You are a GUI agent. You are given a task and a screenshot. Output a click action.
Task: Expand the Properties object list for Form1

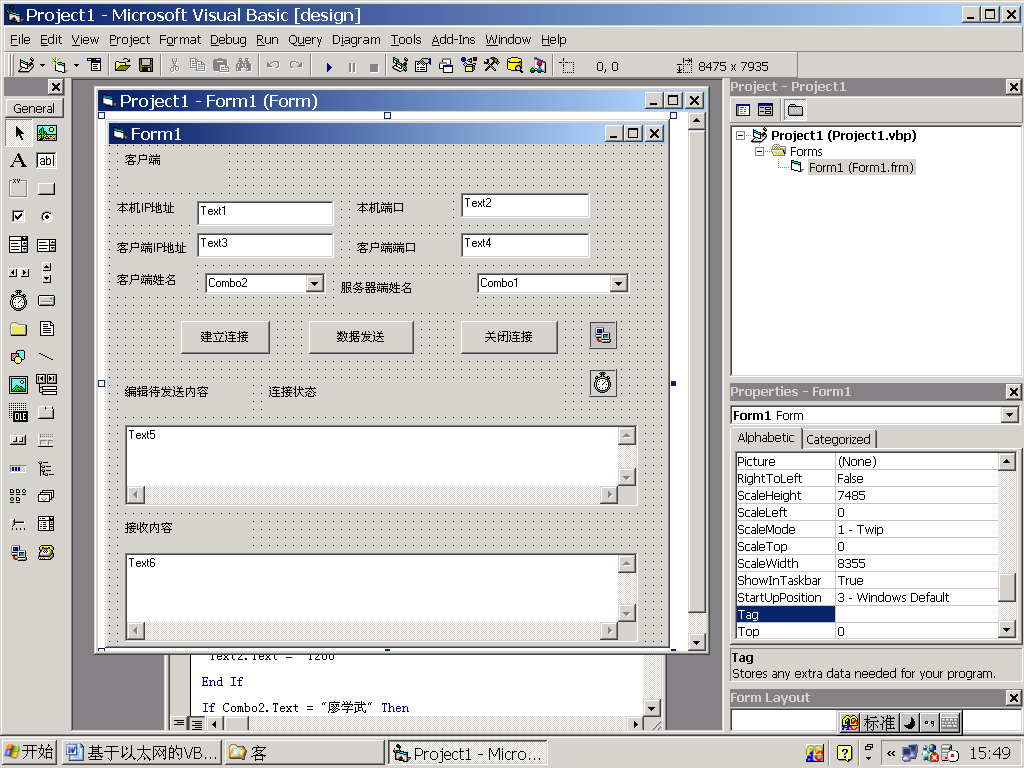pyautogui.click(x=1010, y=415)
